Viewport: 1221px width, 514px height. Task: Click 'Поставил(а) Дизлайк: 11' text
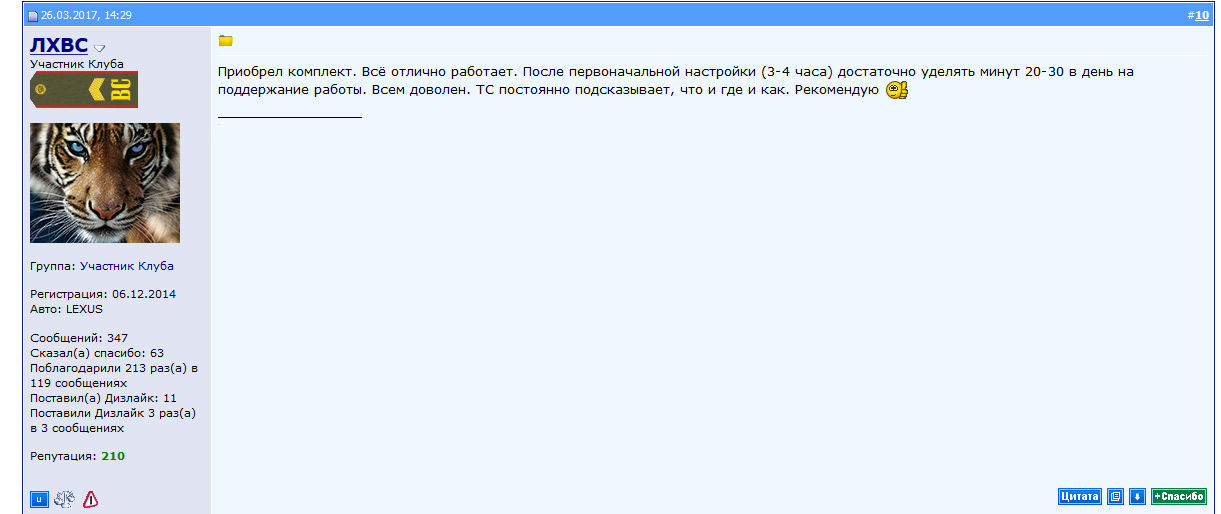point(104,398)
